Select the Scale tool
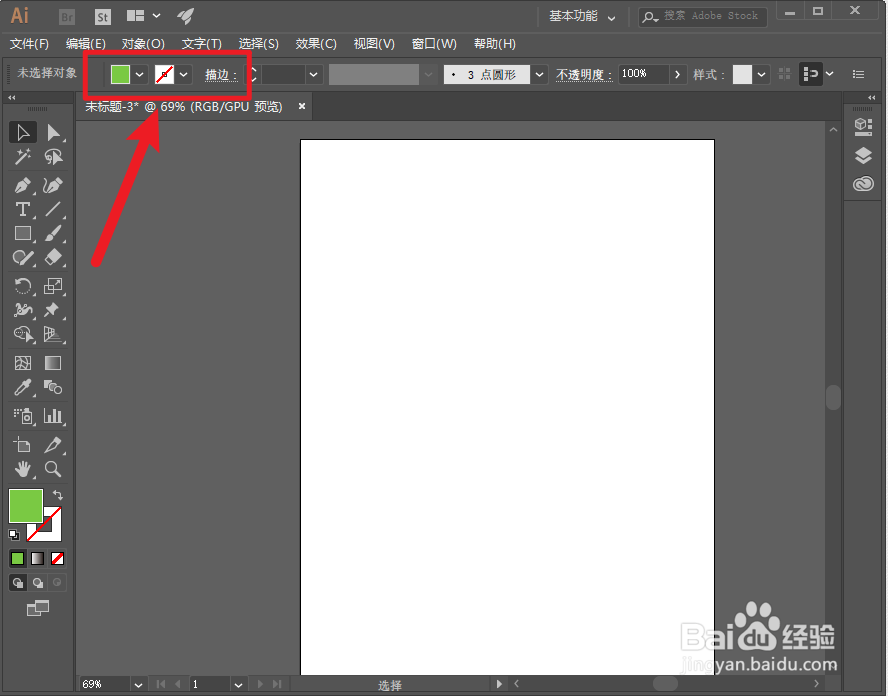 click(53, 286)
